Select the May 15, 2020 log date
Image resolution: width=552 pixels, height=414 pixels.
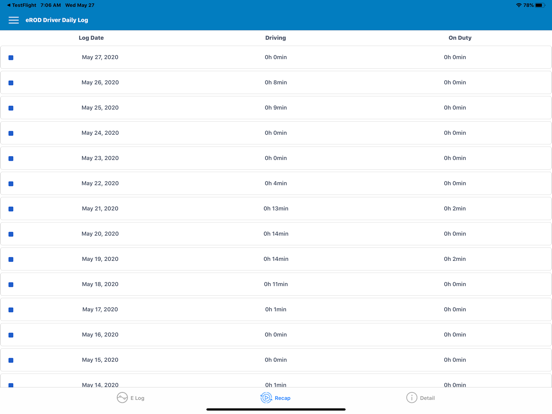pos(100,360)
